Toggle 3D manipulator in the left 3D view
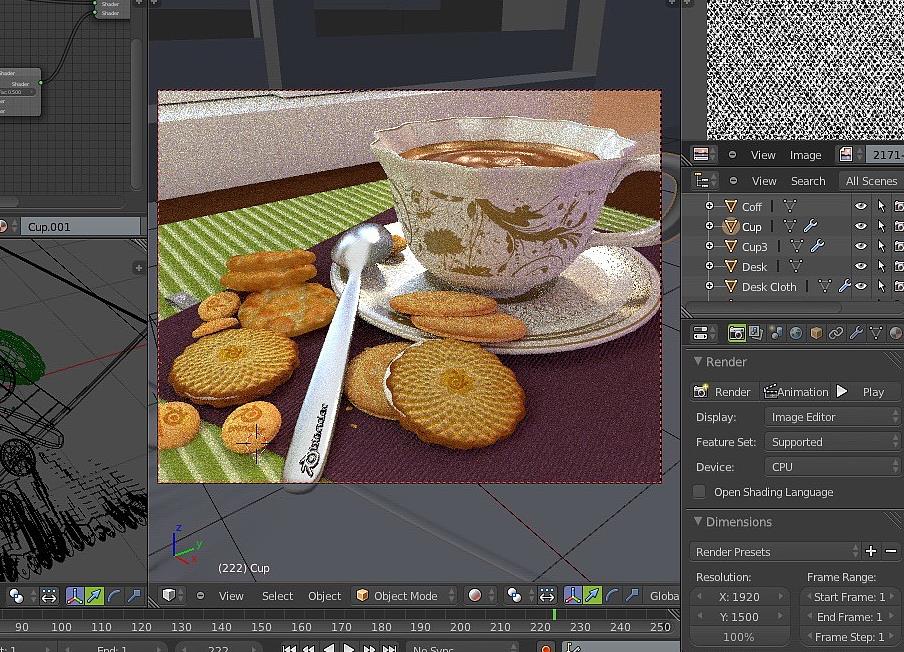This screenshot has height=652, width=904. click(74, 596)
